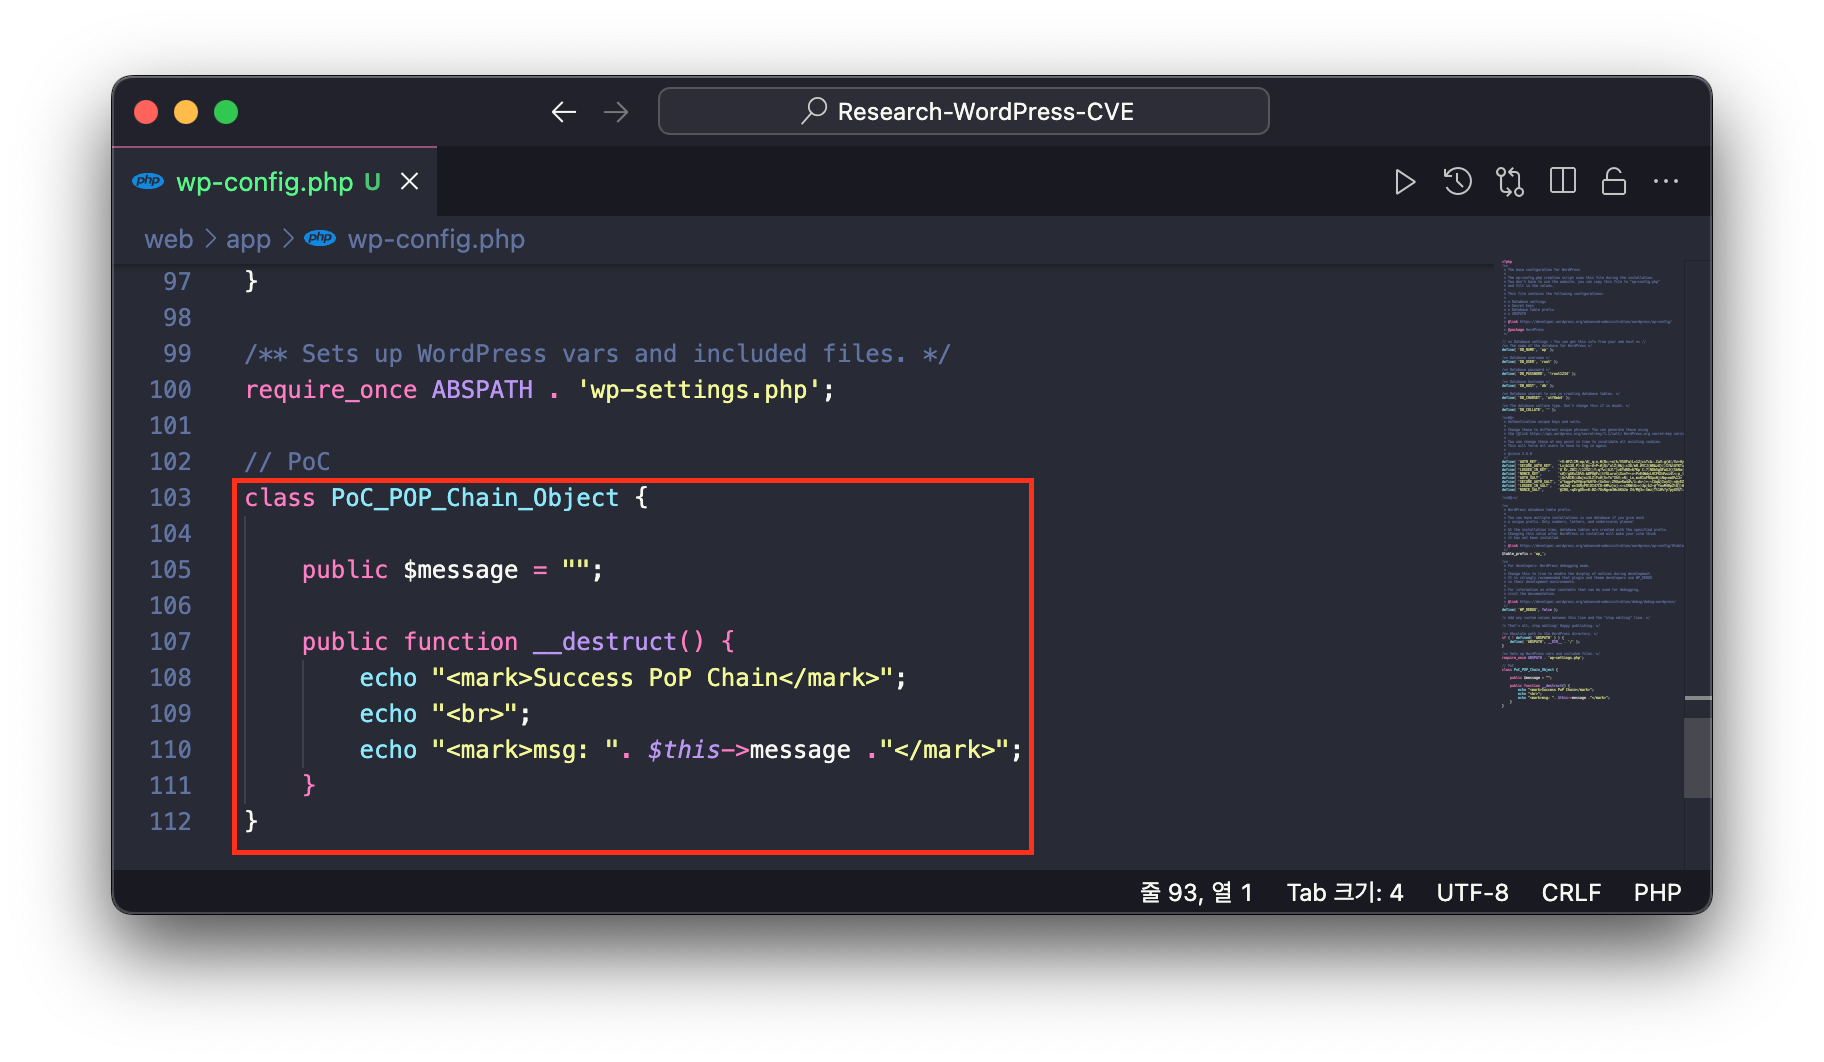Click the $message variable declaration
The width and height of the screenshot is (1824, 1062).
pos(460,570)
